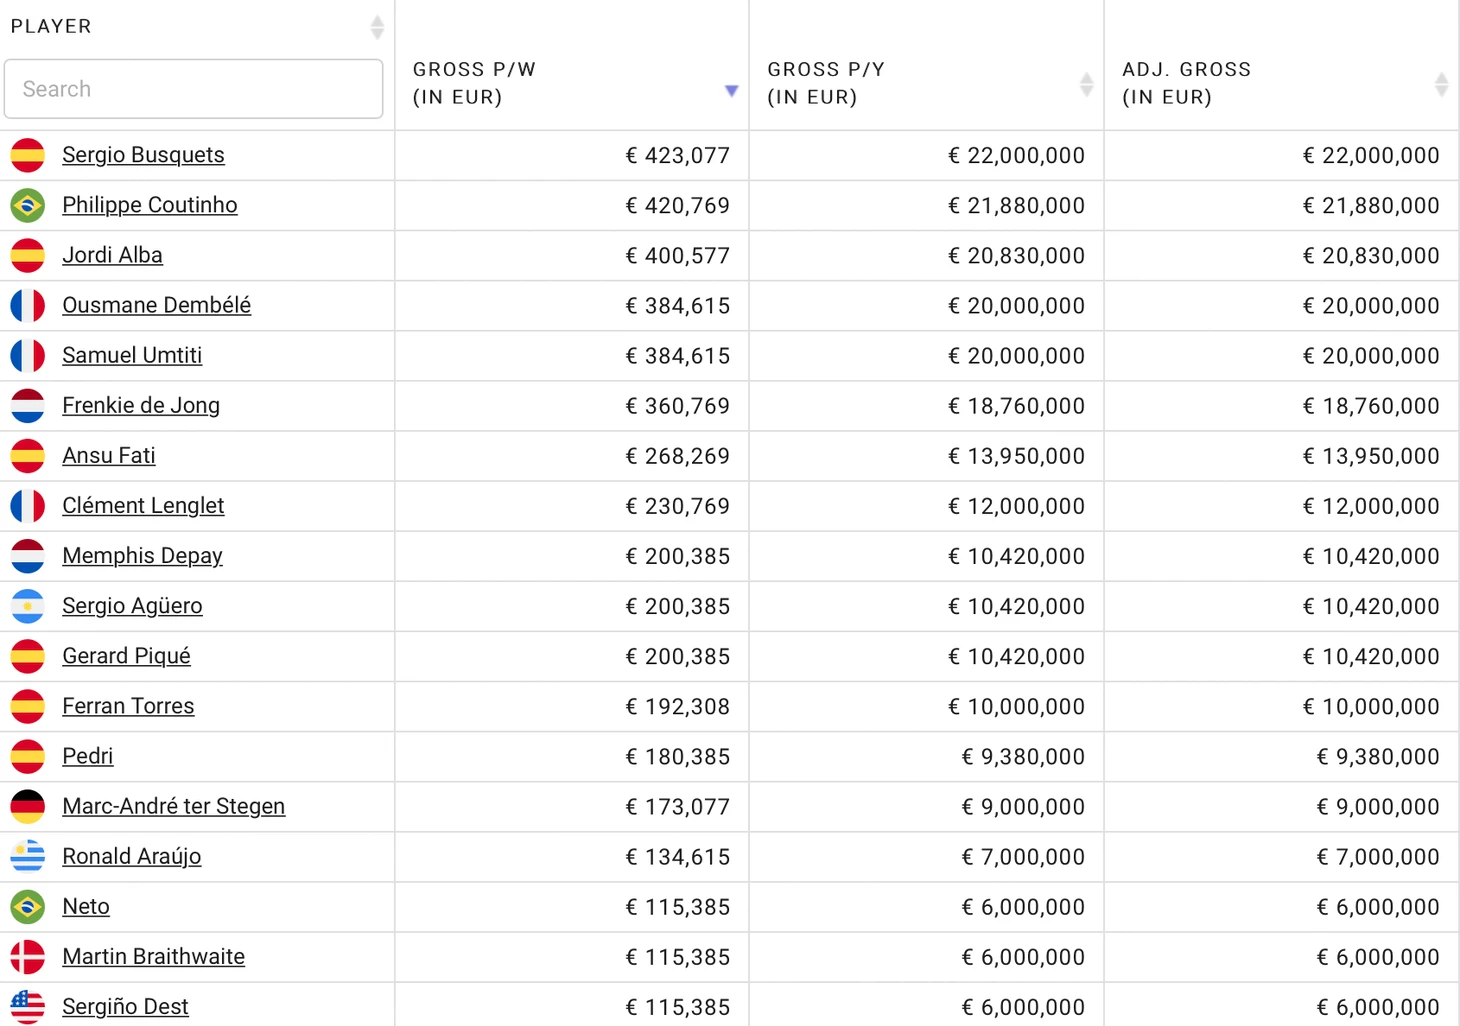Open Clément Lenglet player link
Image resolution: width=1460 pixels, height=1026 pixels.
143,505
